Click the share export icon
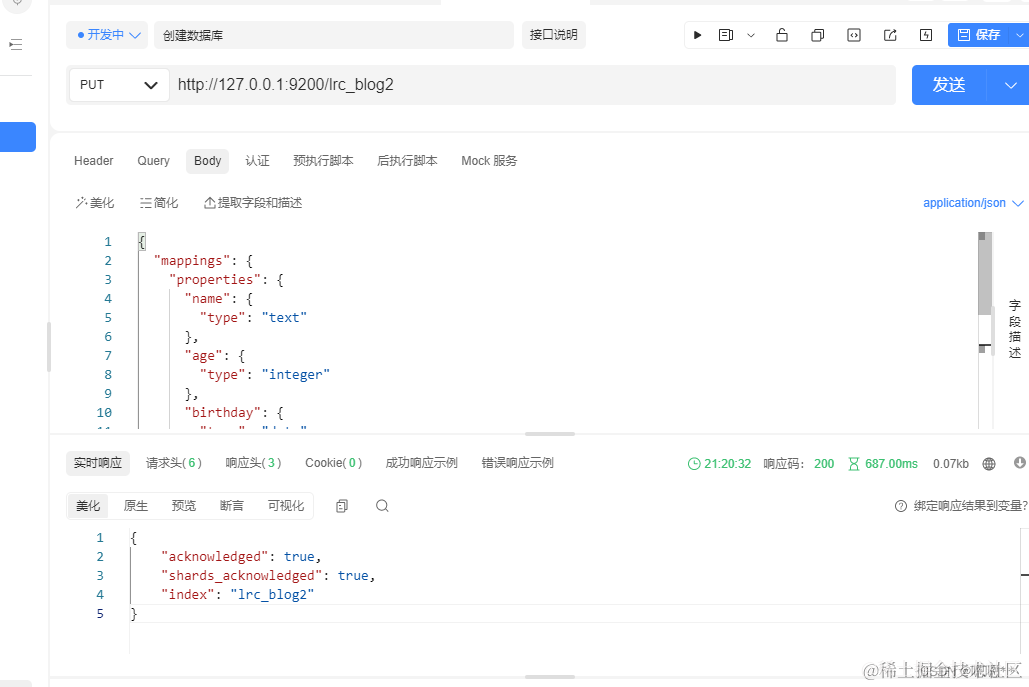Screen dimensions: 1029x687 pyautogui.click(x=890, y=35)
